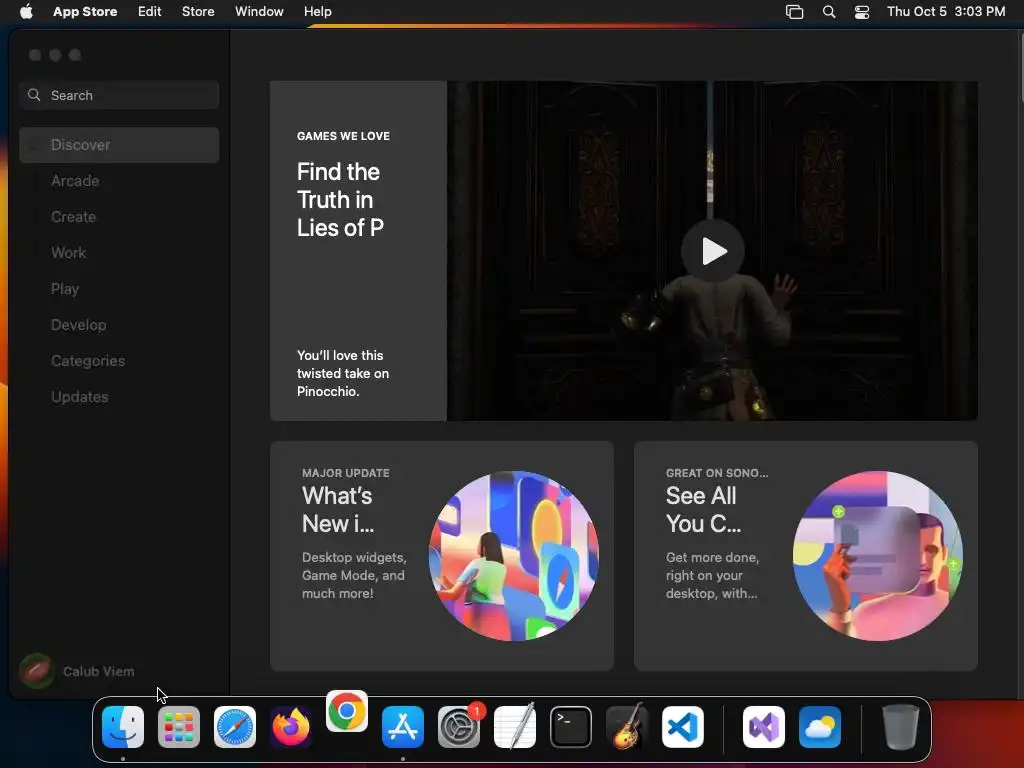The image size is (1024, 768).
Task: Show Updates in the sidebar
Action: click(x=119, y=396)
